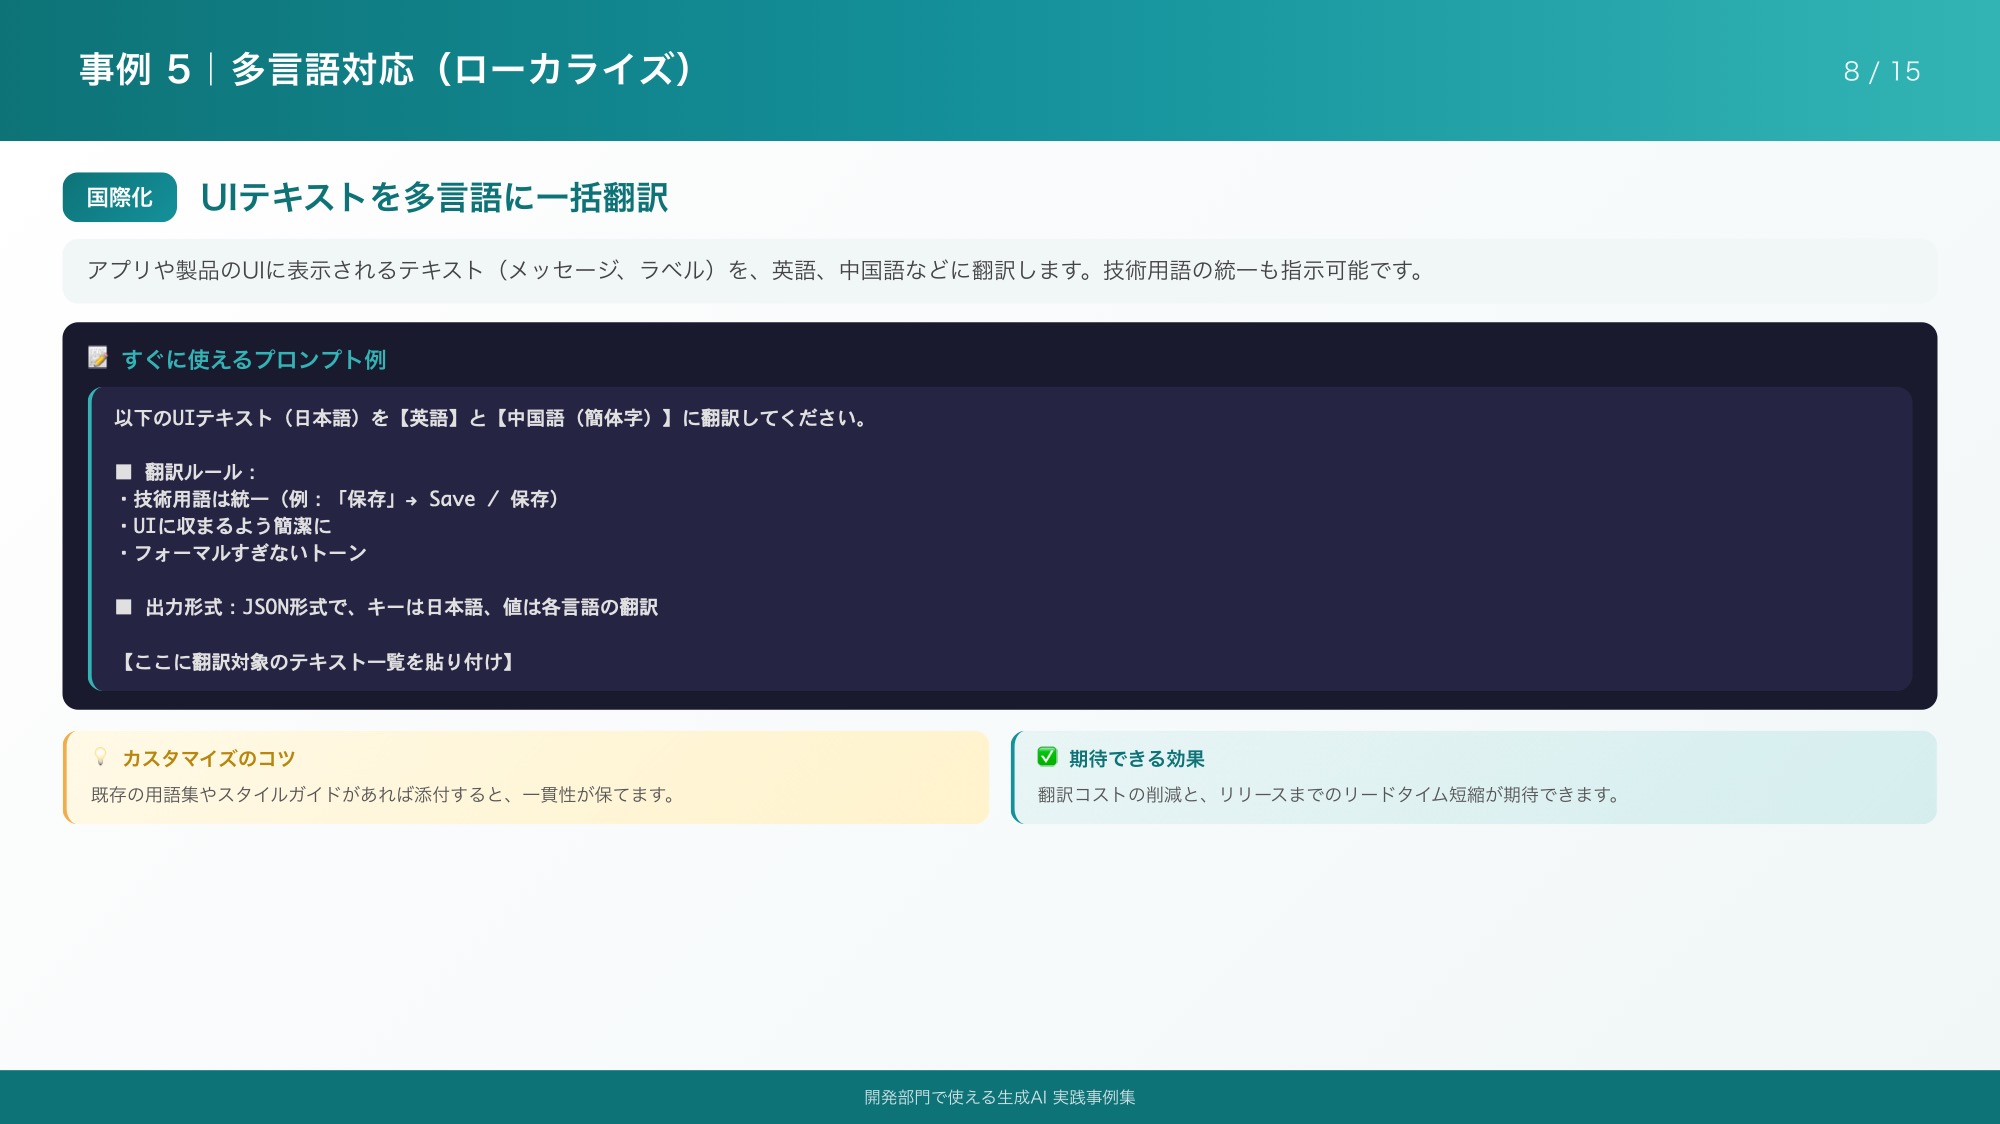Click heading UIテキストを多言語に一括翻訳

434,198
